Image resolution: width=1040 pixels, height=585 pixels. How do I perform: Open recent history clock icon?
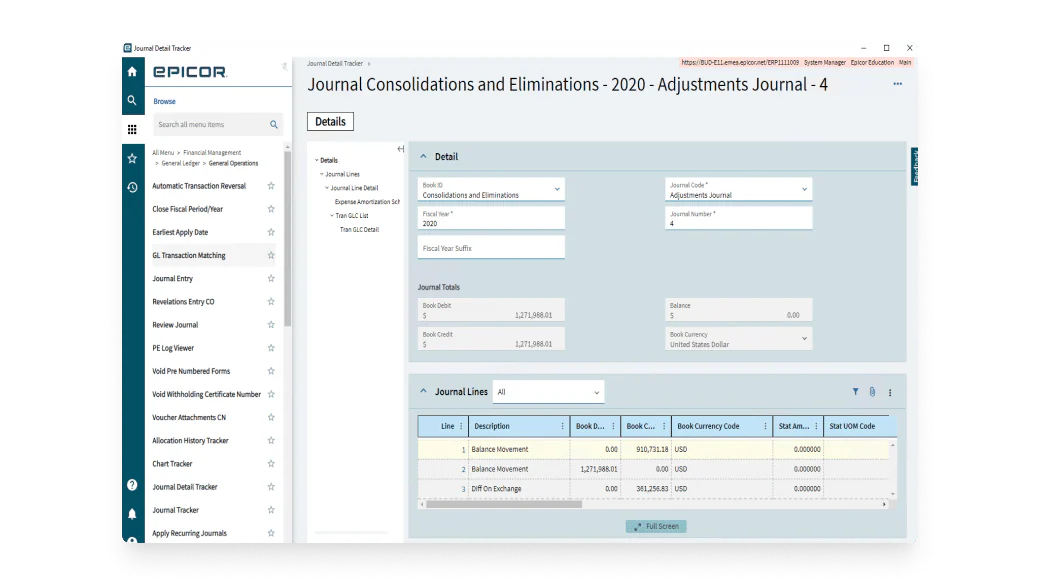tap(132, 188)
